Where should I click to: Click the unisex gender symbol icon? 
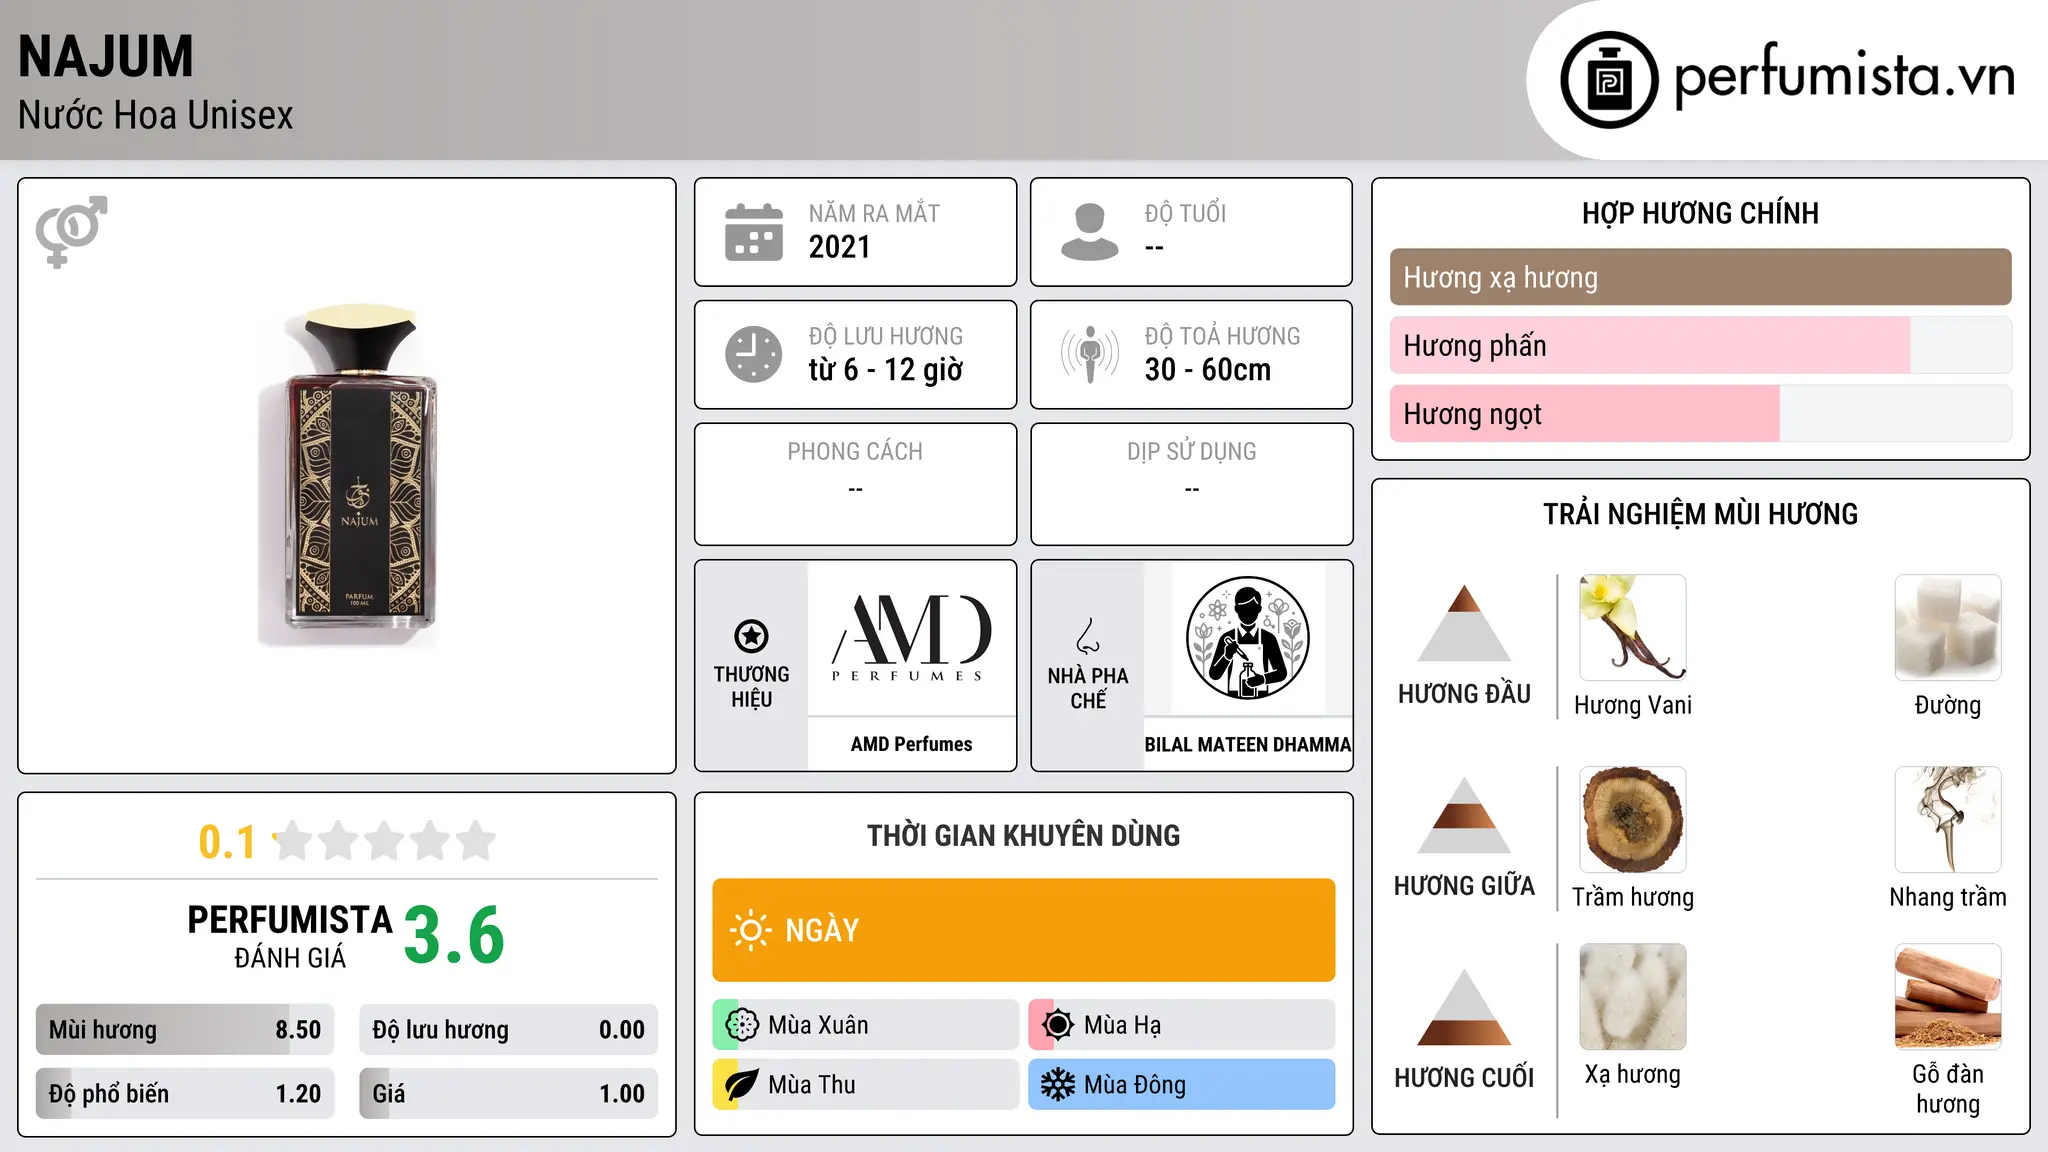71,231
